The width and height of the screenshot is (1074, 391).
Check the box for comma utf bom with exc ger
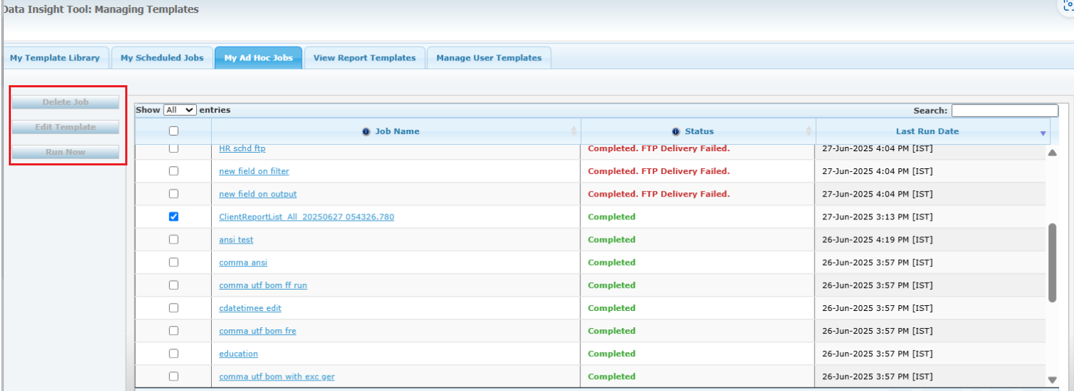[173, 376]
